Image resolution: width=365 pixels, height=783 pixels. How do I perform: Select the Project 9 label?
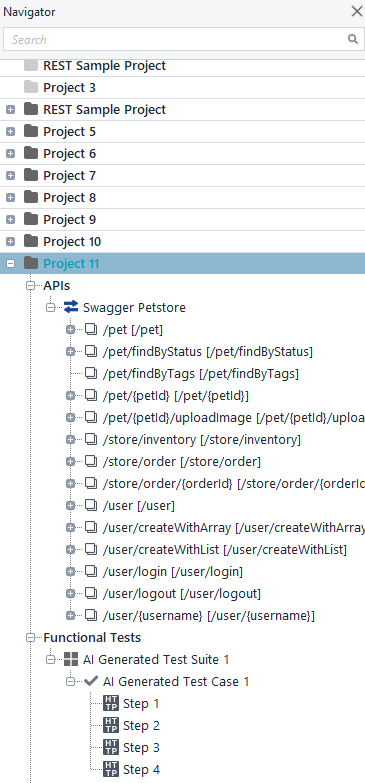[69, 219]
